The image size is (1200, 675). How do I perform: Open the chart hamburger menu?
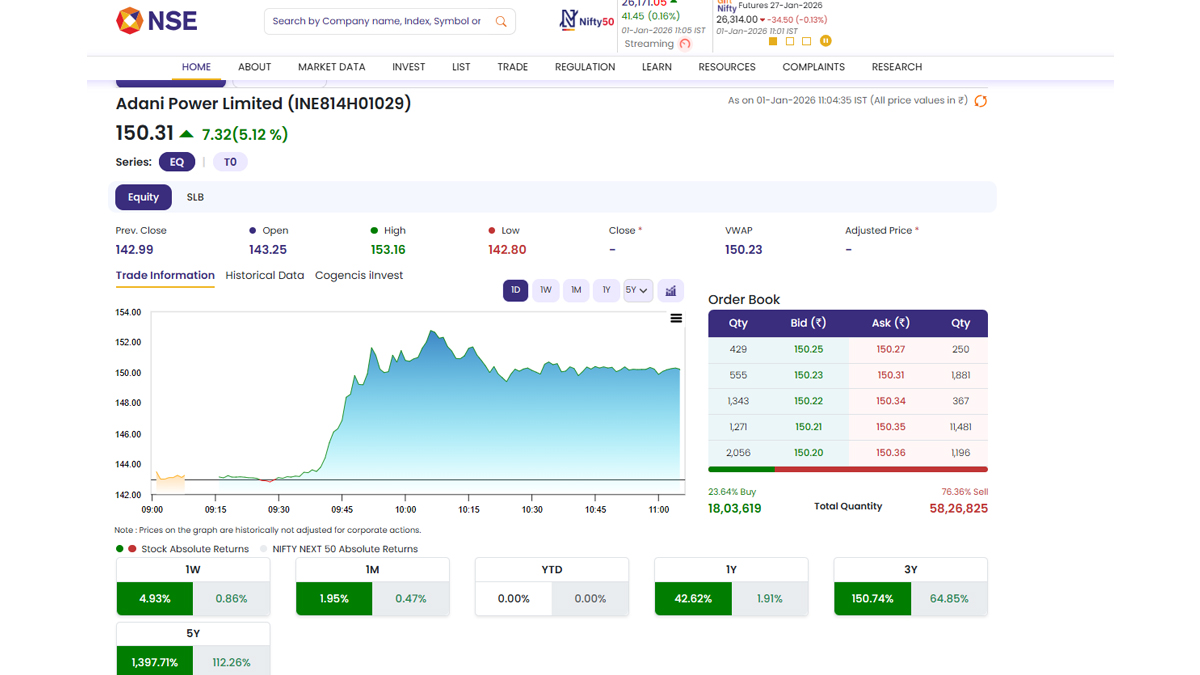tap(676, 318)
